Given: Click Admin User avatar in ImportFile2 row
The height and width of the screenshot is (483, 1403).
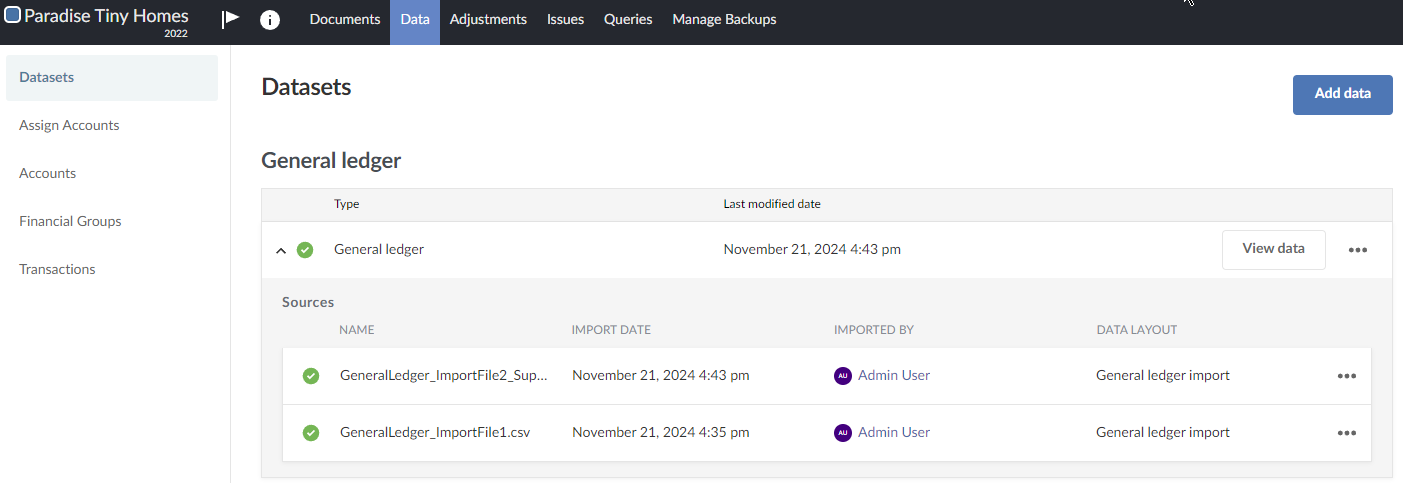Looking at the screenshot, I should (x=842, y=376).
